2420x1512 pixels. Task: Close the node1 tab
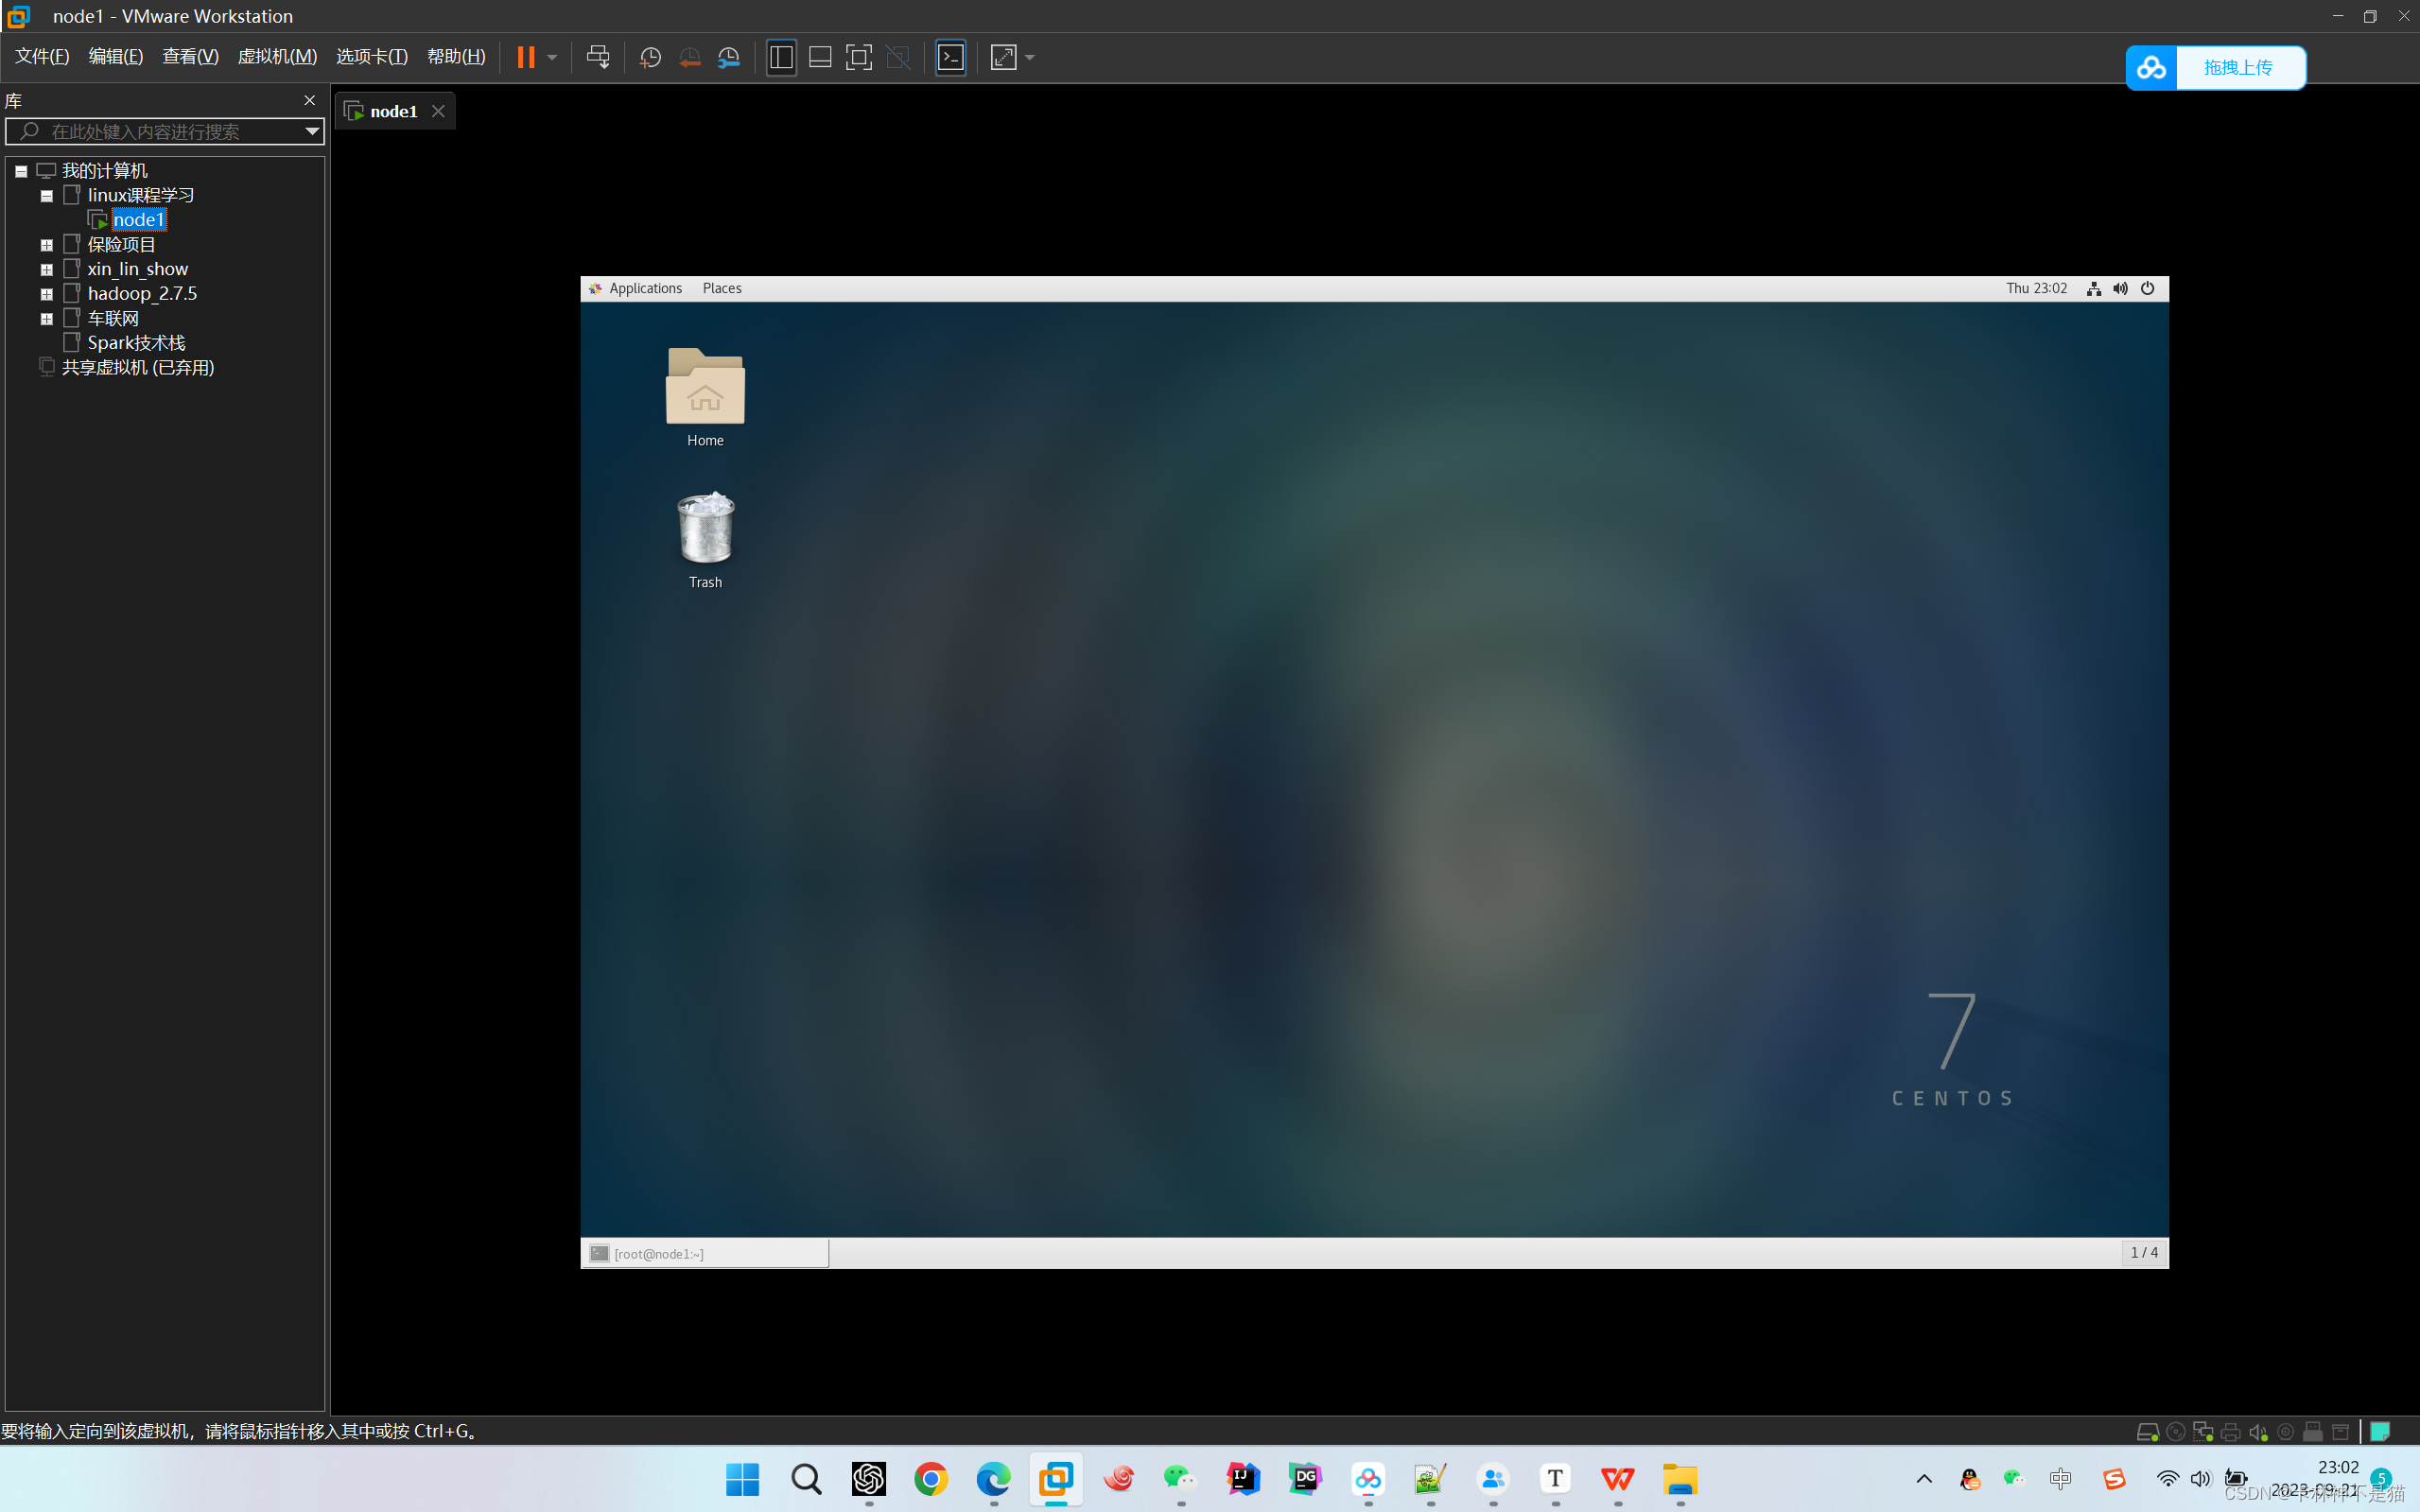click(438, 111)
